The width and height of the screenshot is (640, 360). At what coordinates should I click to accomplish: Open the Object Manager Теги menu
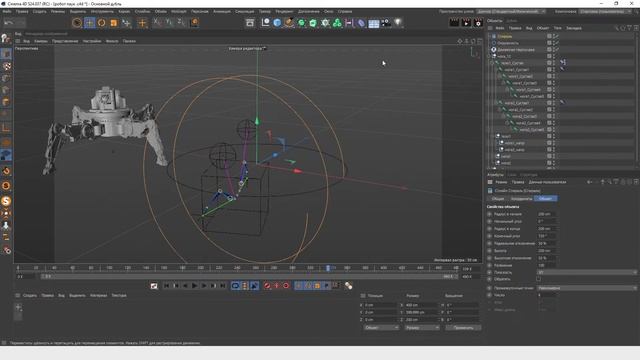tap(558, 28)
